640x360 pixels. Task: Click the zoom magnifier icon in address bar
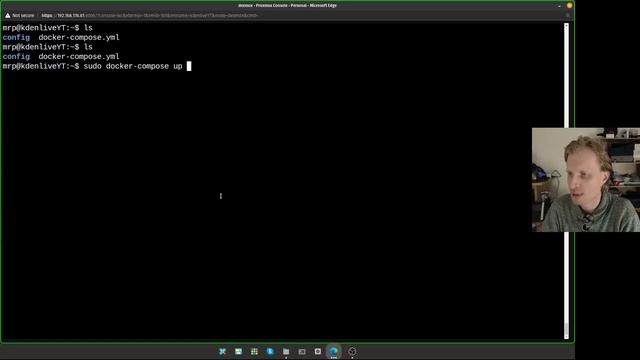coord(567,16)
